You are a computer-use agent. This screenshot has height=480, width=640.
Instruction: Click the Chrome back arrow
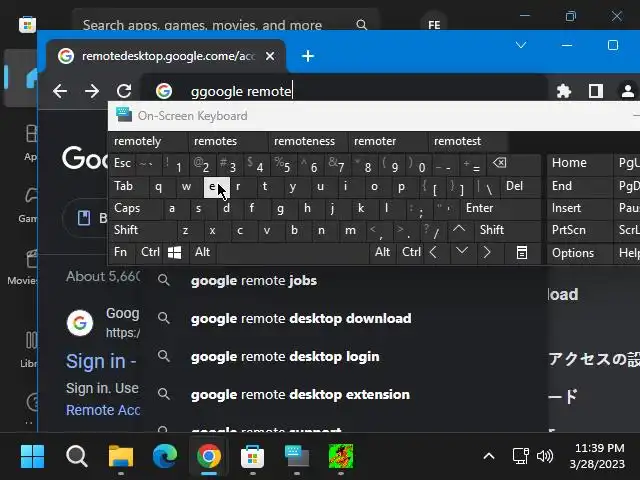[x=60, y=91]
